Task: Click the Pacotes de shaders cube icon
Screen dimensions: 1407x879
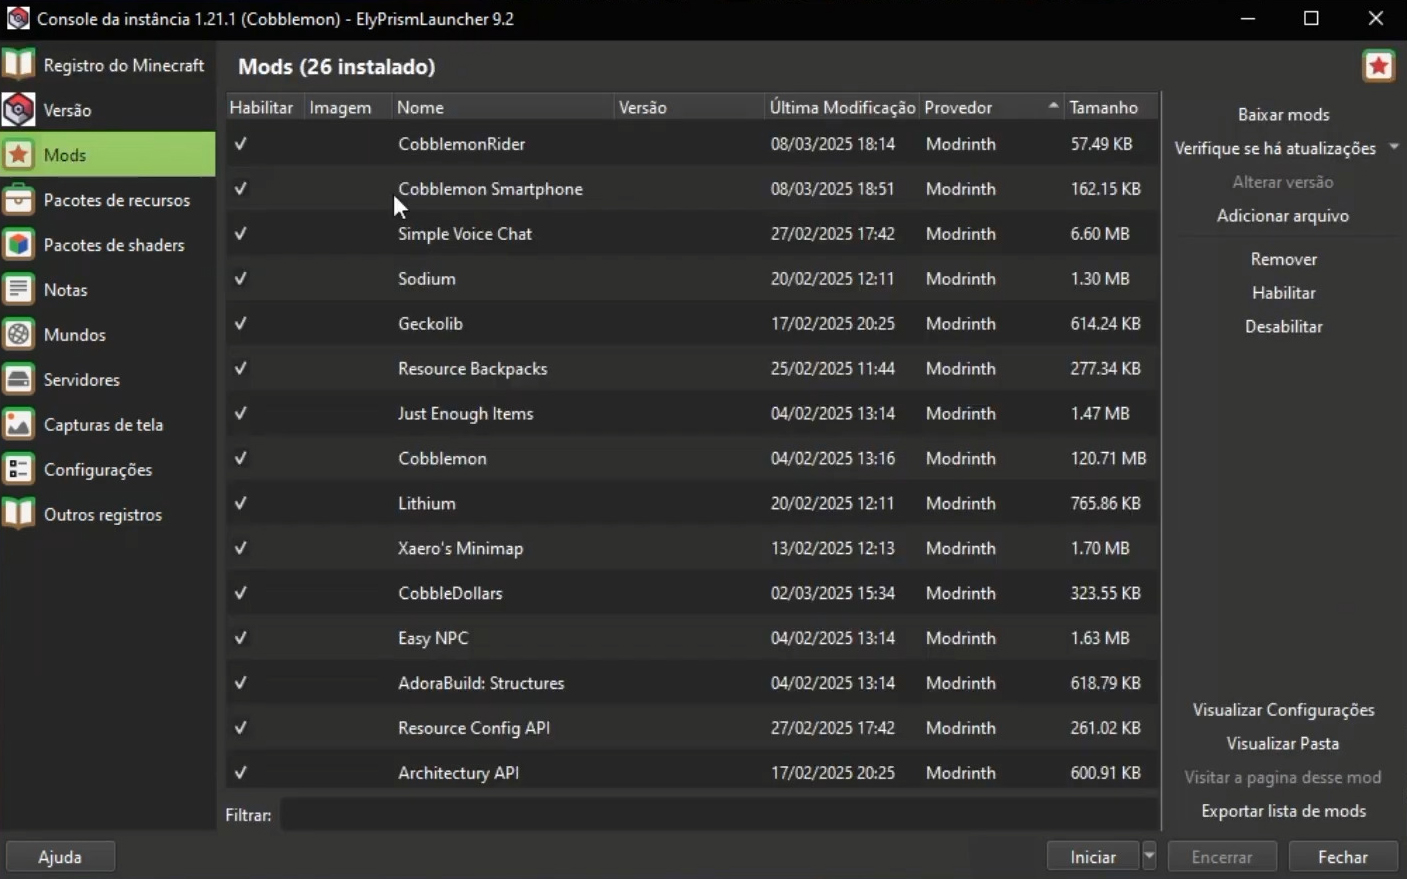Action: (x=18, y=245)
